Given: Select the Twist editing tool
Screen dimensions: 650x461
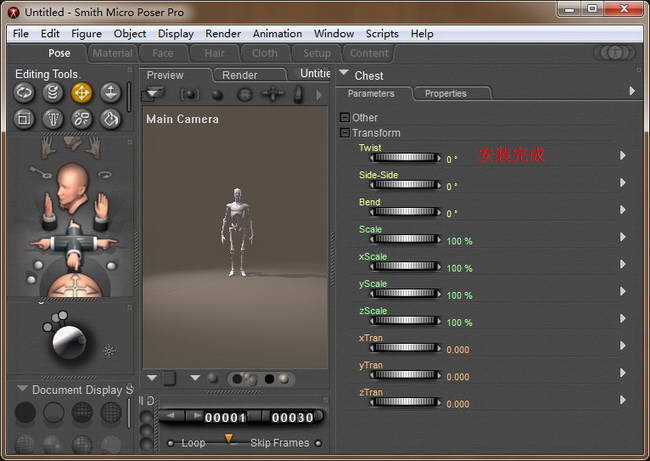Looking at the screenshot, I should coord(53,93).
